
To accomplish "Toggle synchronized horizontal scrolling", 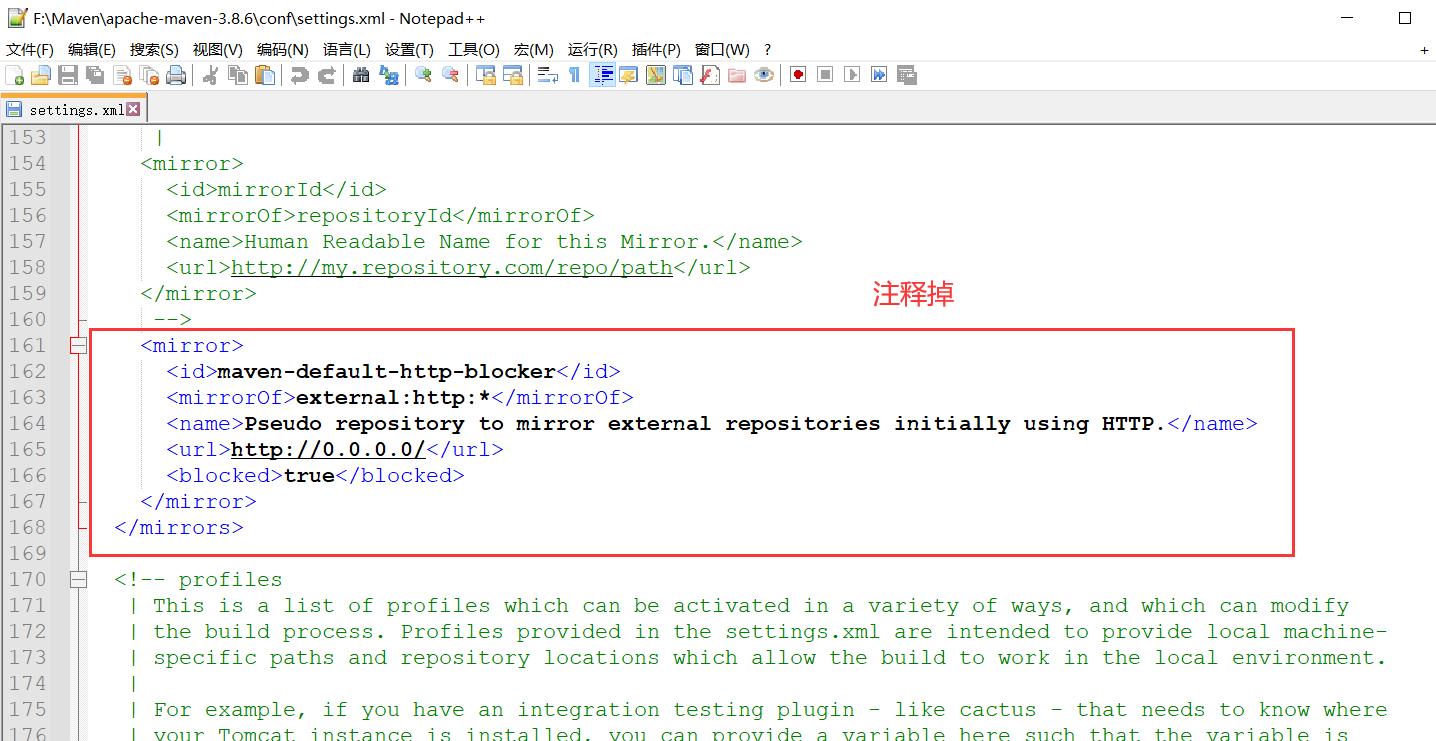I will click(513, 75).
